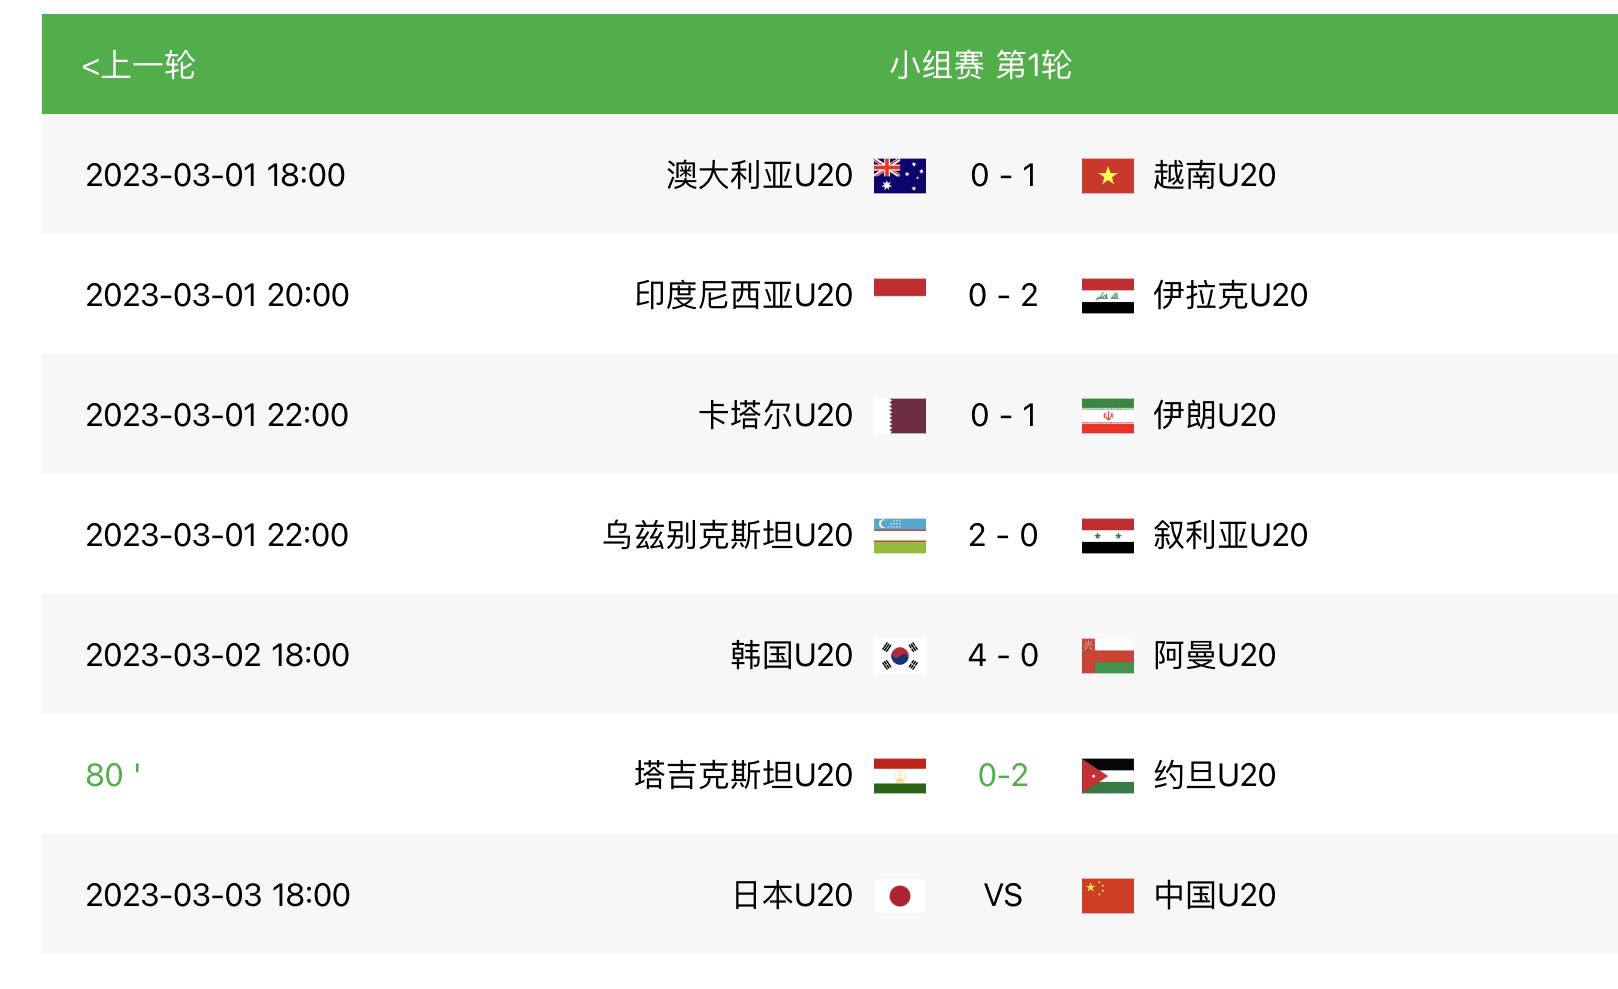Go to previous round with <上一轮

tap(138, 66)
